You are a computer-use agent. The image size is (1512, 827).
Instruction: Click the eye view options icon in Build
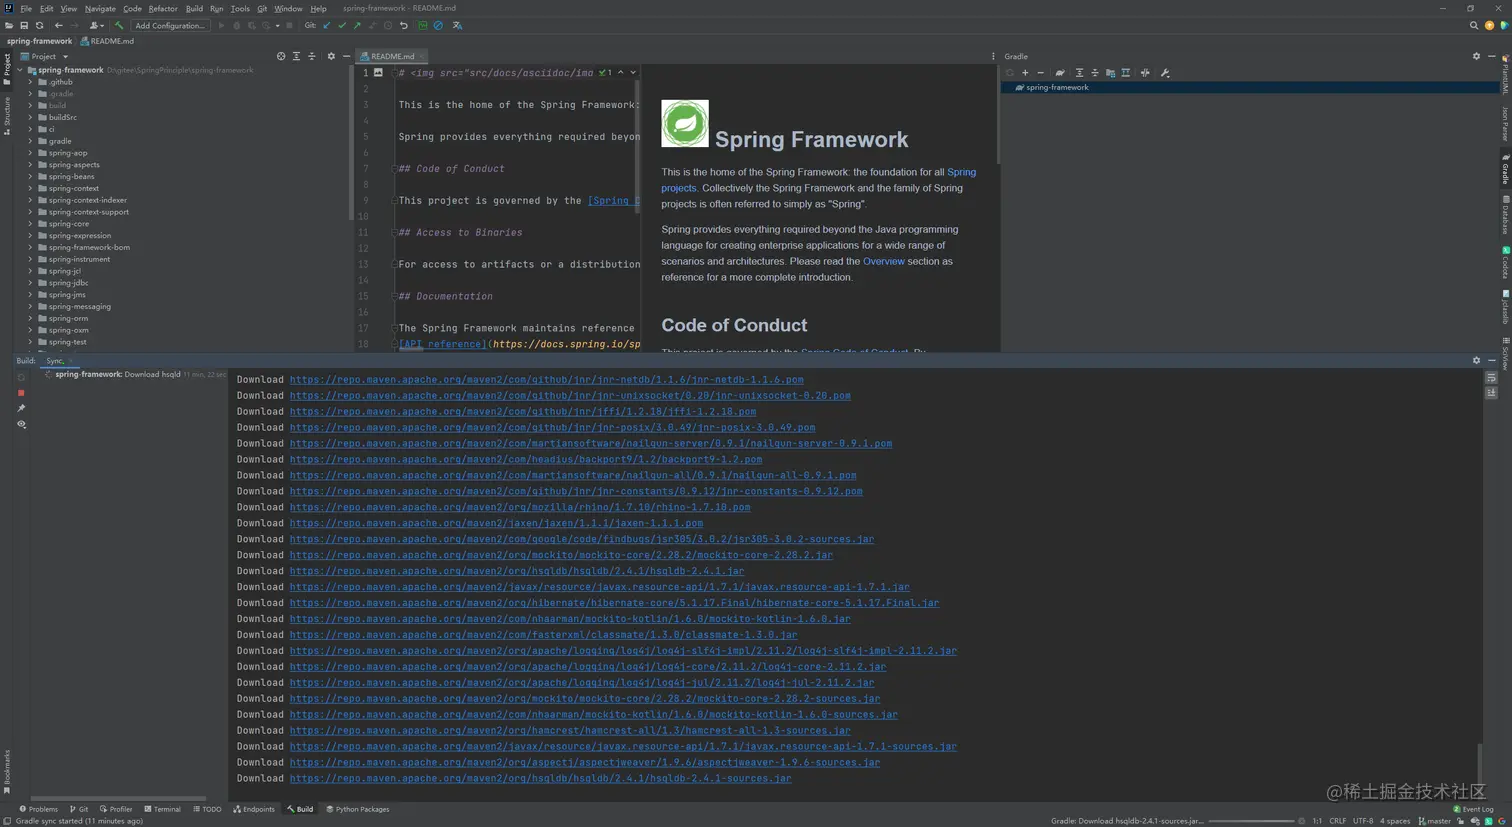[x=21, y=424]
